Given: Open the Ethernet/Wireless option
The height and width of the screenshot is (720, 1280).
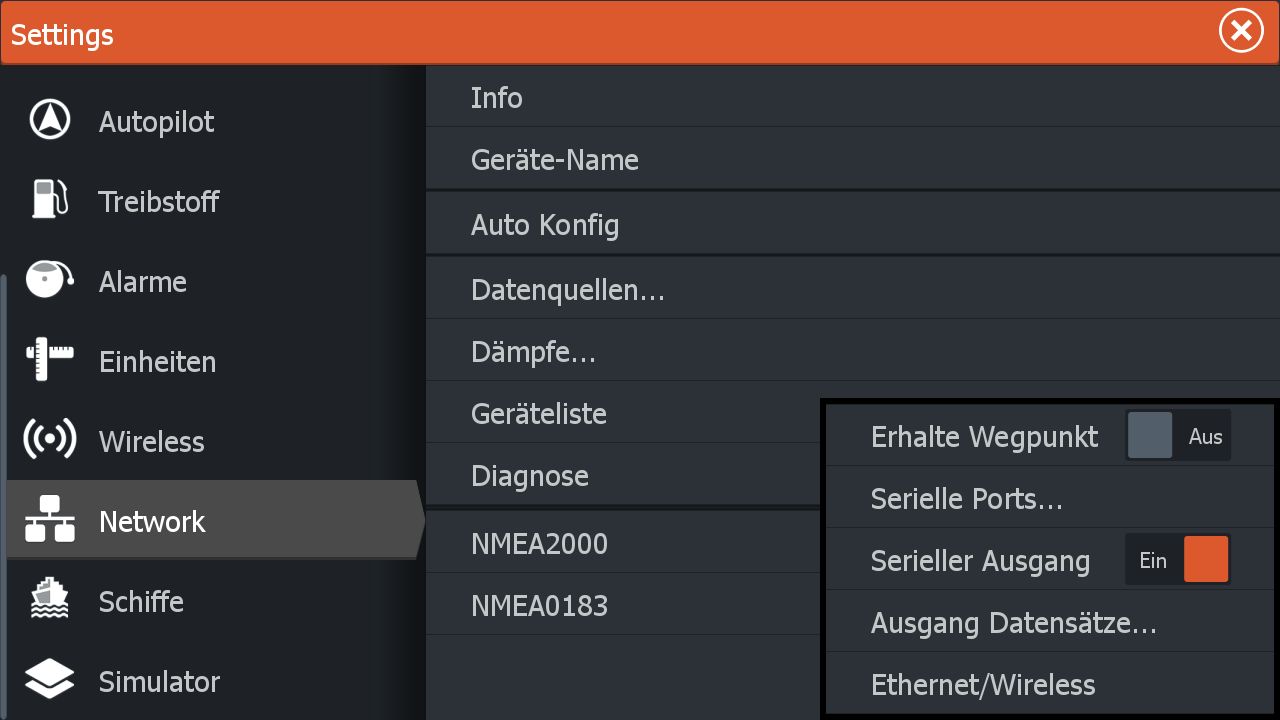Looking at the screenshot, I should click(982, 685).
